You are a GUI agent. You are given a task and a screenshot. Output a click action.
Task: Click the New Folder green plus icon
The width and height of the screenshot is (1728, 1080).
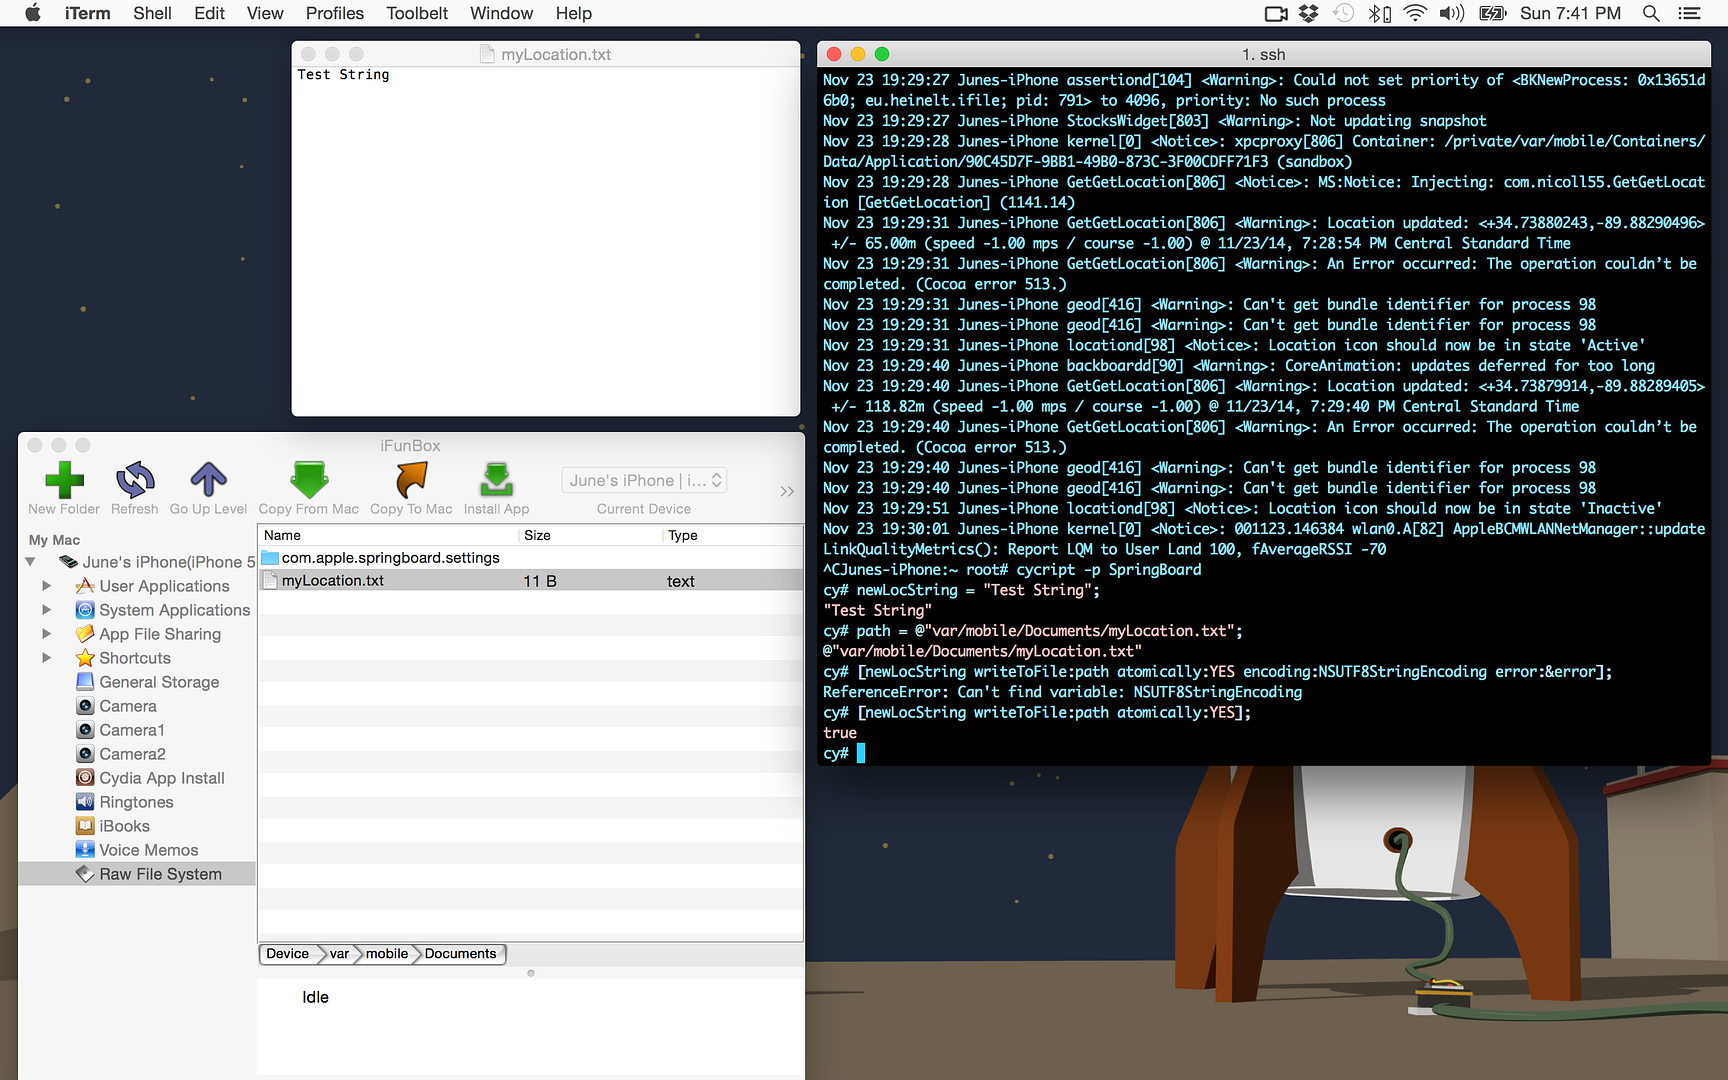click(x=64, y=480)
